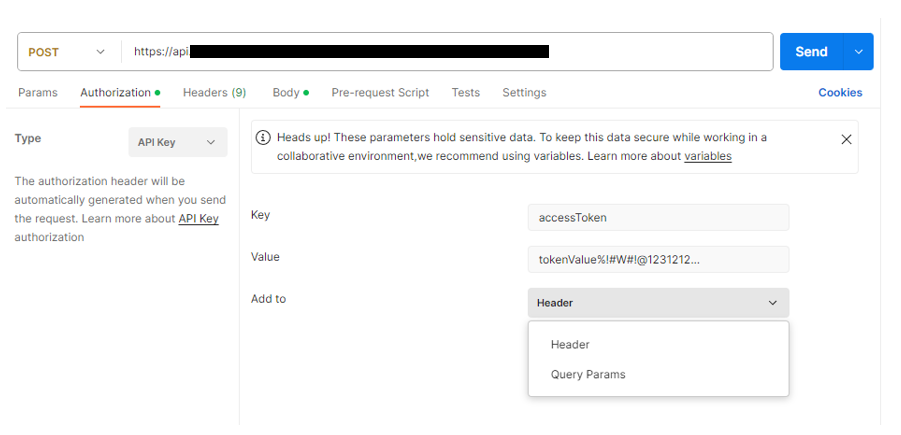Go to the Tests tab

click(465, 93)
